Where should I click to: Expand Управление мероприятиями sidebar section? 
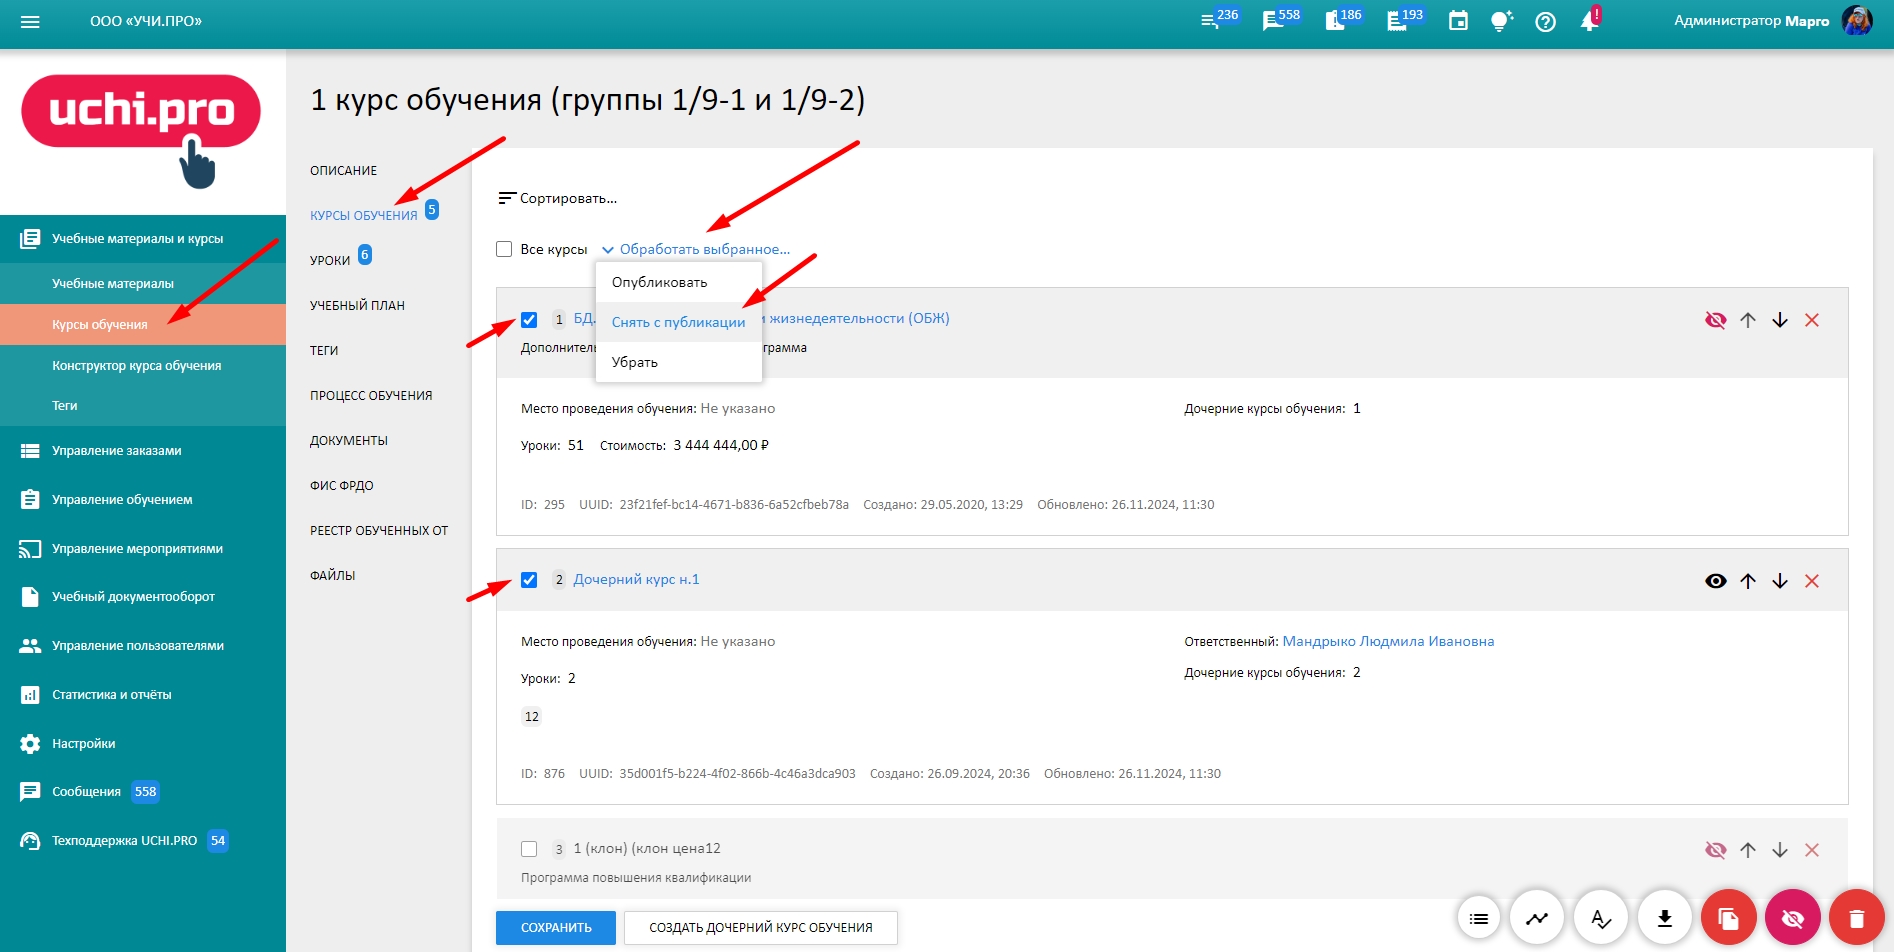[x=143, y=549]
